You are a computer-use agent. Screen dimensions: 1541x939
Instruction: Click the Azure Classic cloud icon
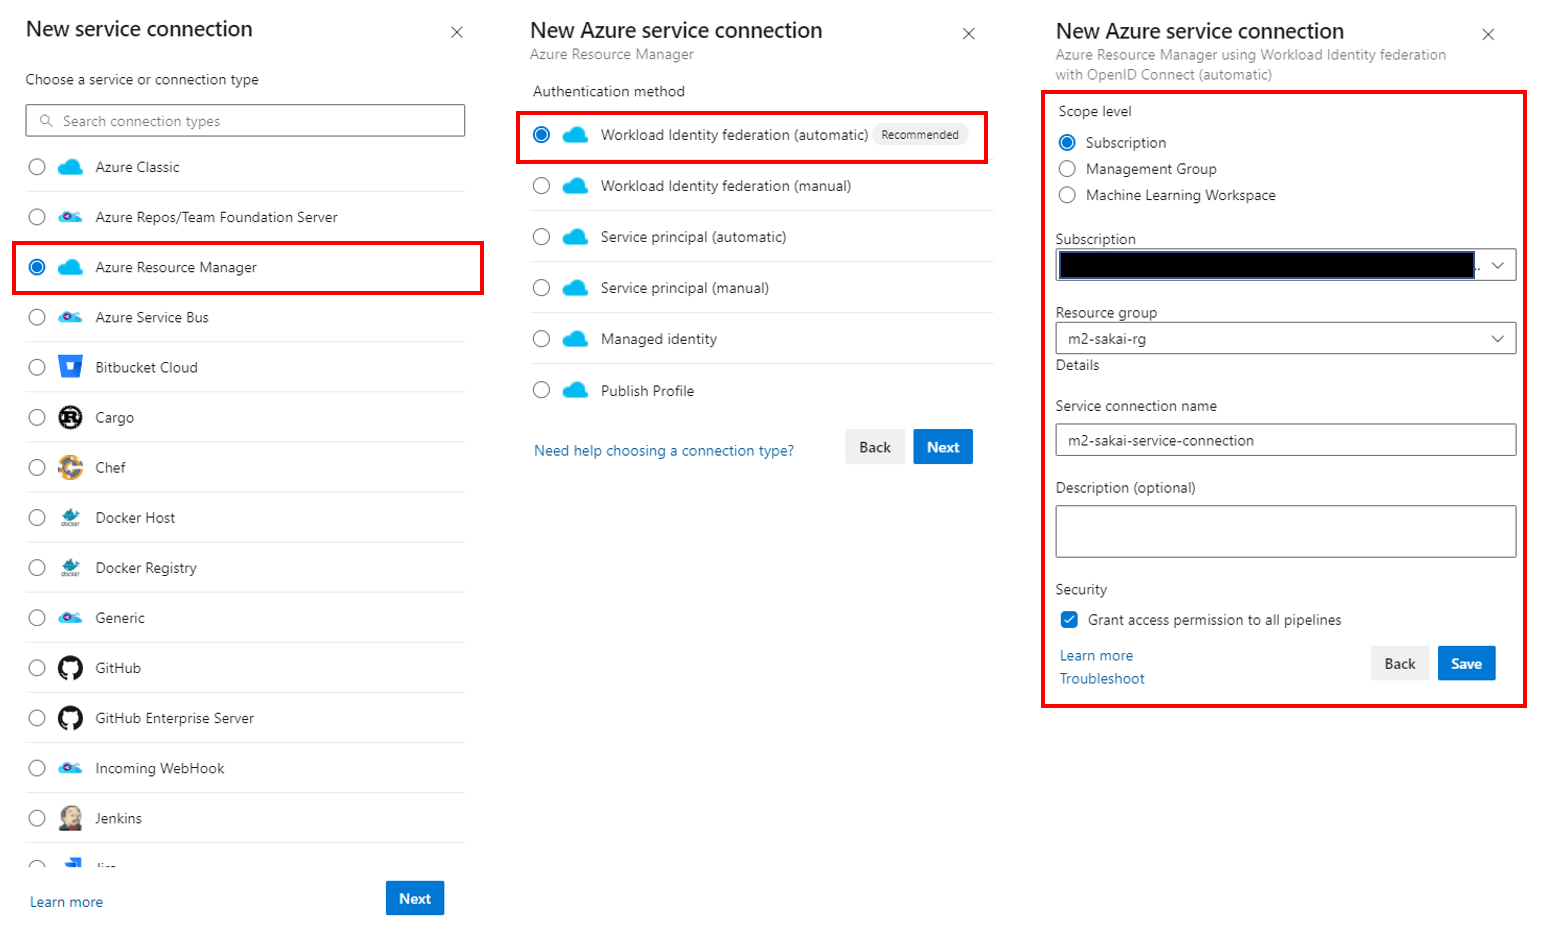click(x=70, y=167)
